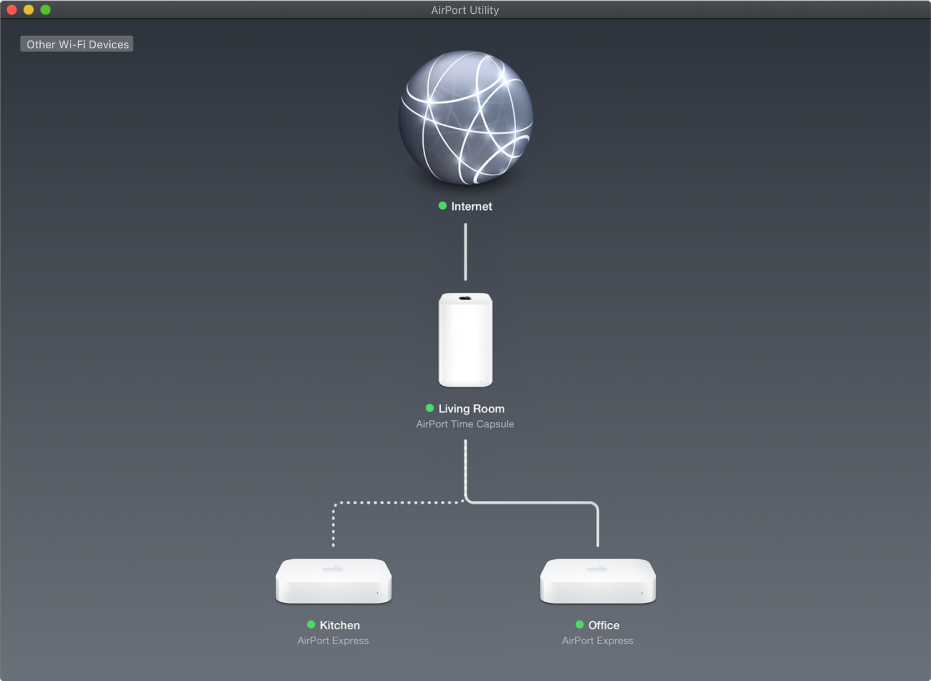931x681 pixels.
Task: Click the green status indicator next to Living Room
Action: (430, 408)
